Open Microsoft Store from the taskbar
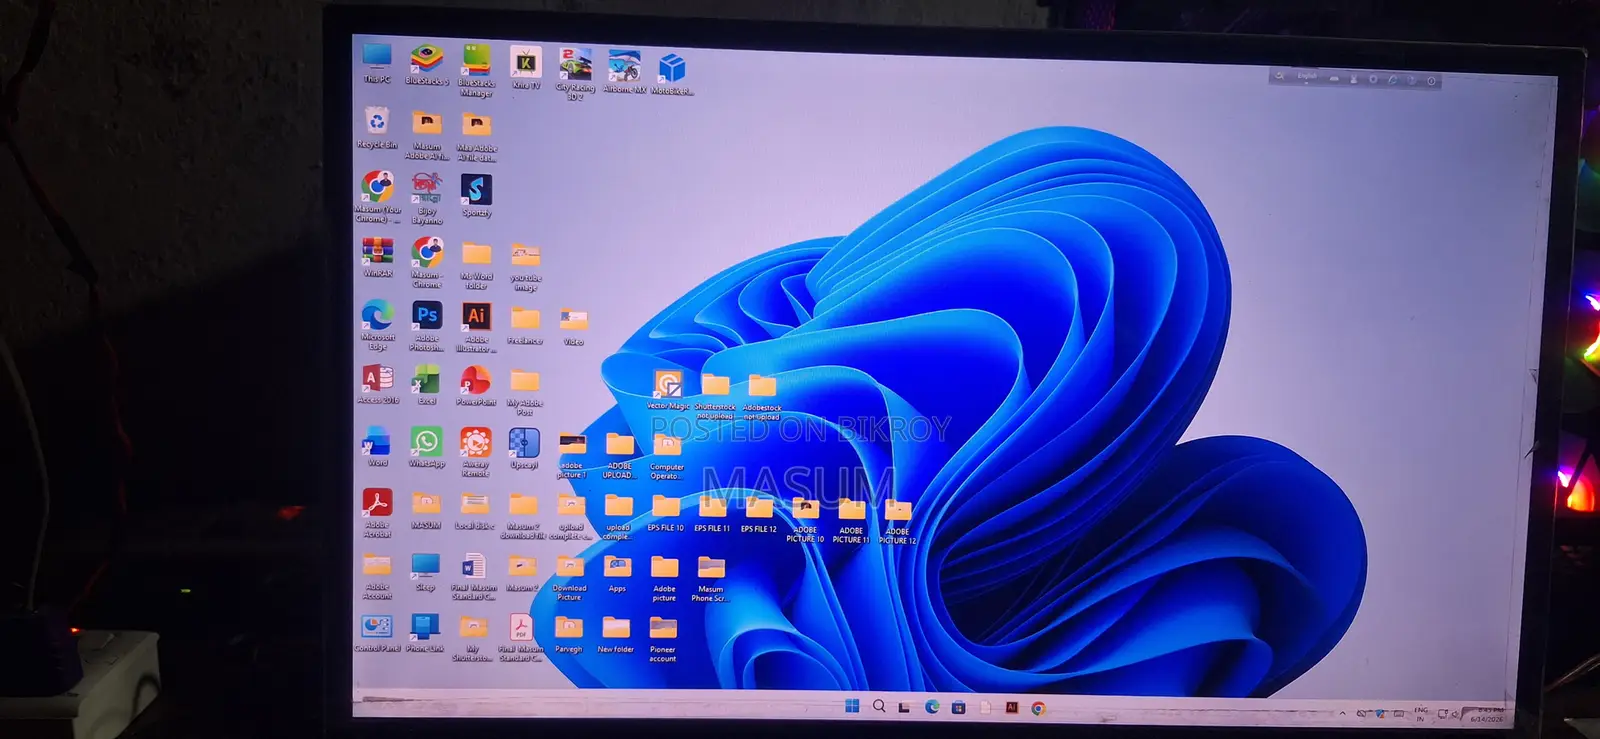This screenshot has width=1600, height=739. [958, 707]
